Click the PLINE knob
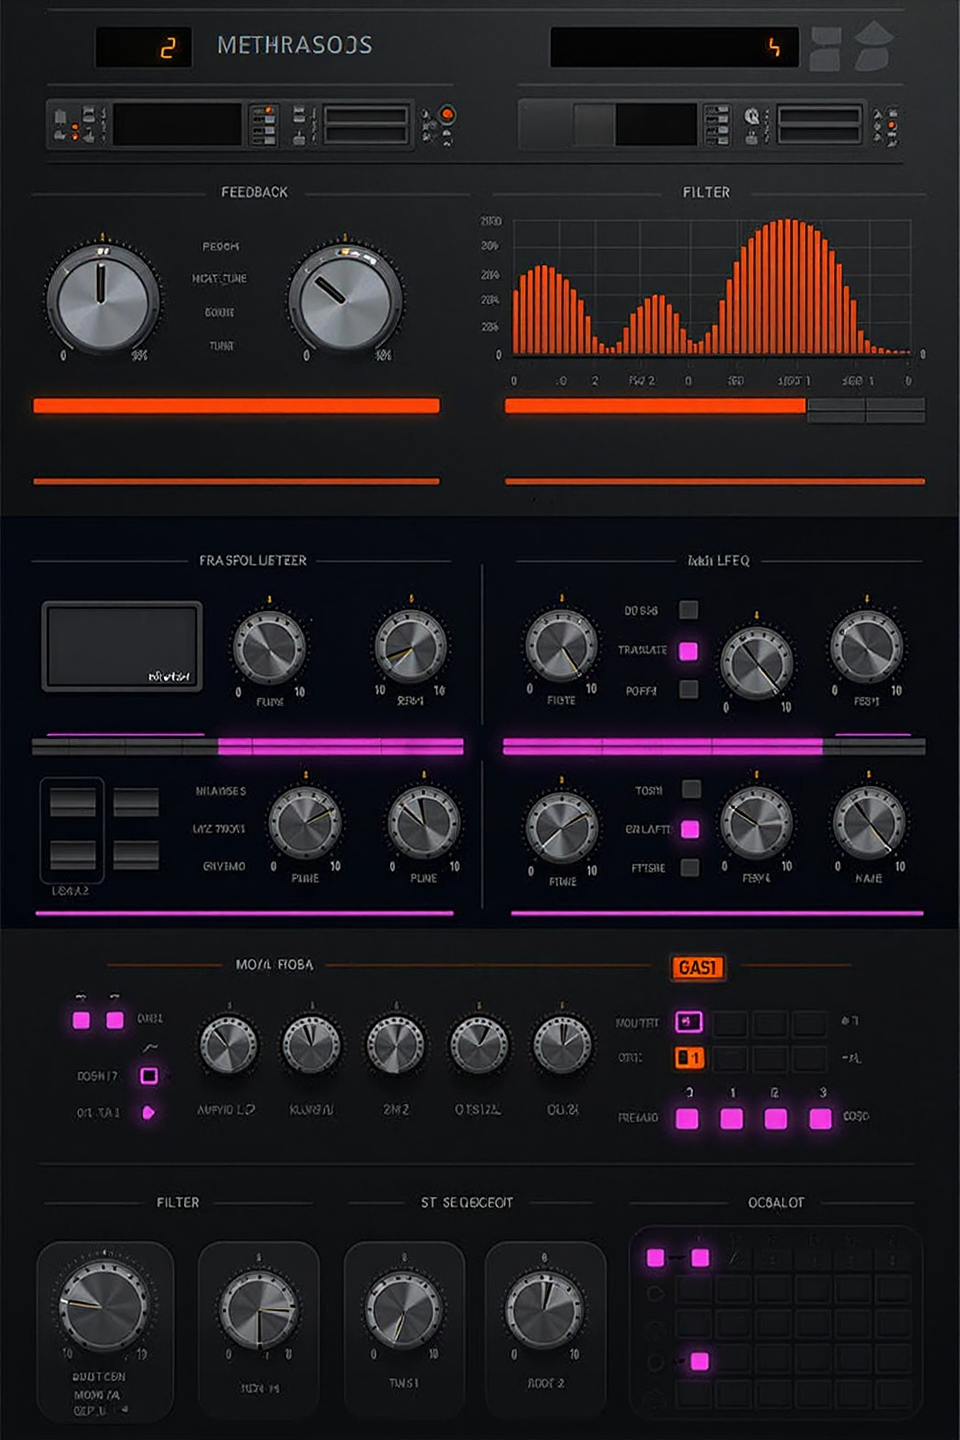This screenshot has width=960, height=1440. click(x=424, y=823)
